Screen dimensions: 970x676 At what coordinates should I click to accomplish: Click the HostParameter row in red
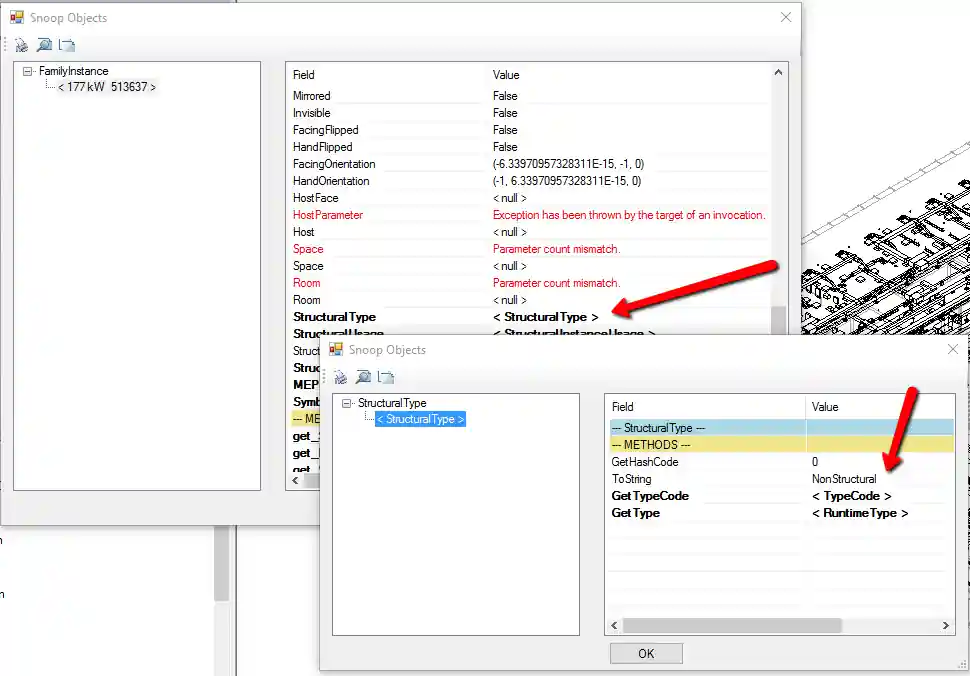(x=328, y=215)
